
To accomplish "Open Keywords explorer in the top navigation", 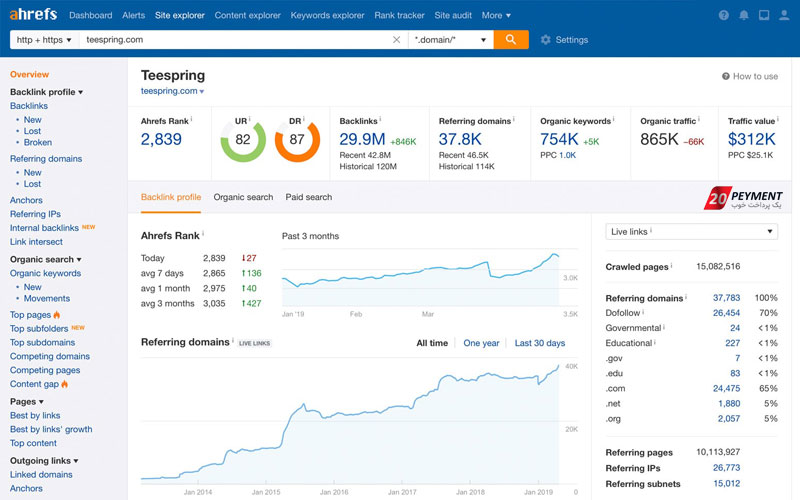I will 328,15.
